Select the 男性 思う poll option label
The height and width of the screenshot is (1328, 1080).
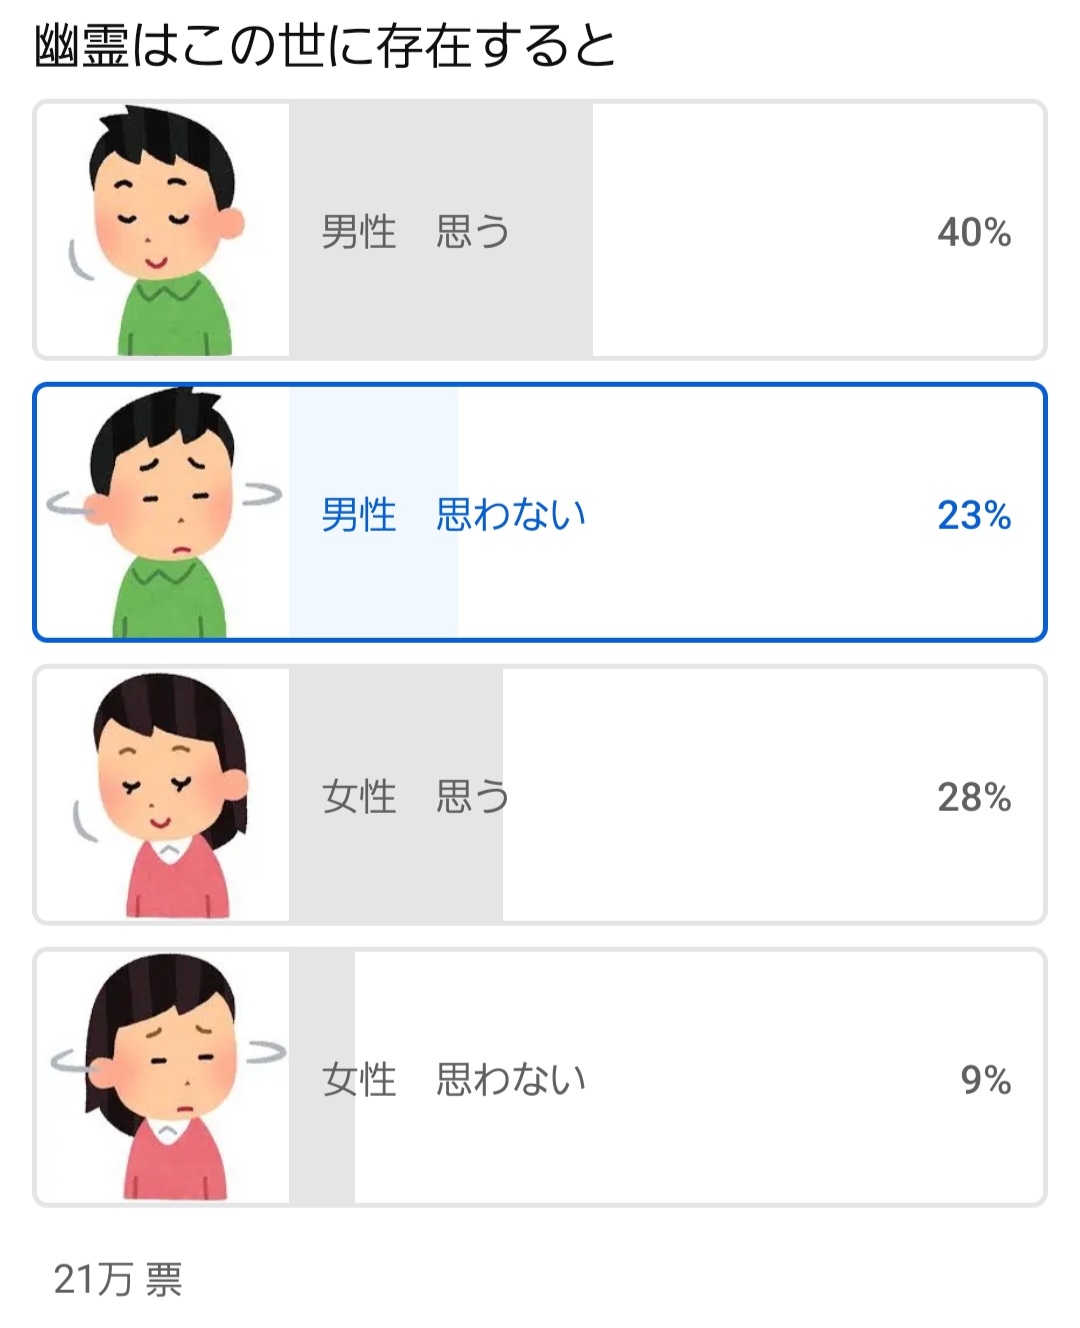[415, 232]
